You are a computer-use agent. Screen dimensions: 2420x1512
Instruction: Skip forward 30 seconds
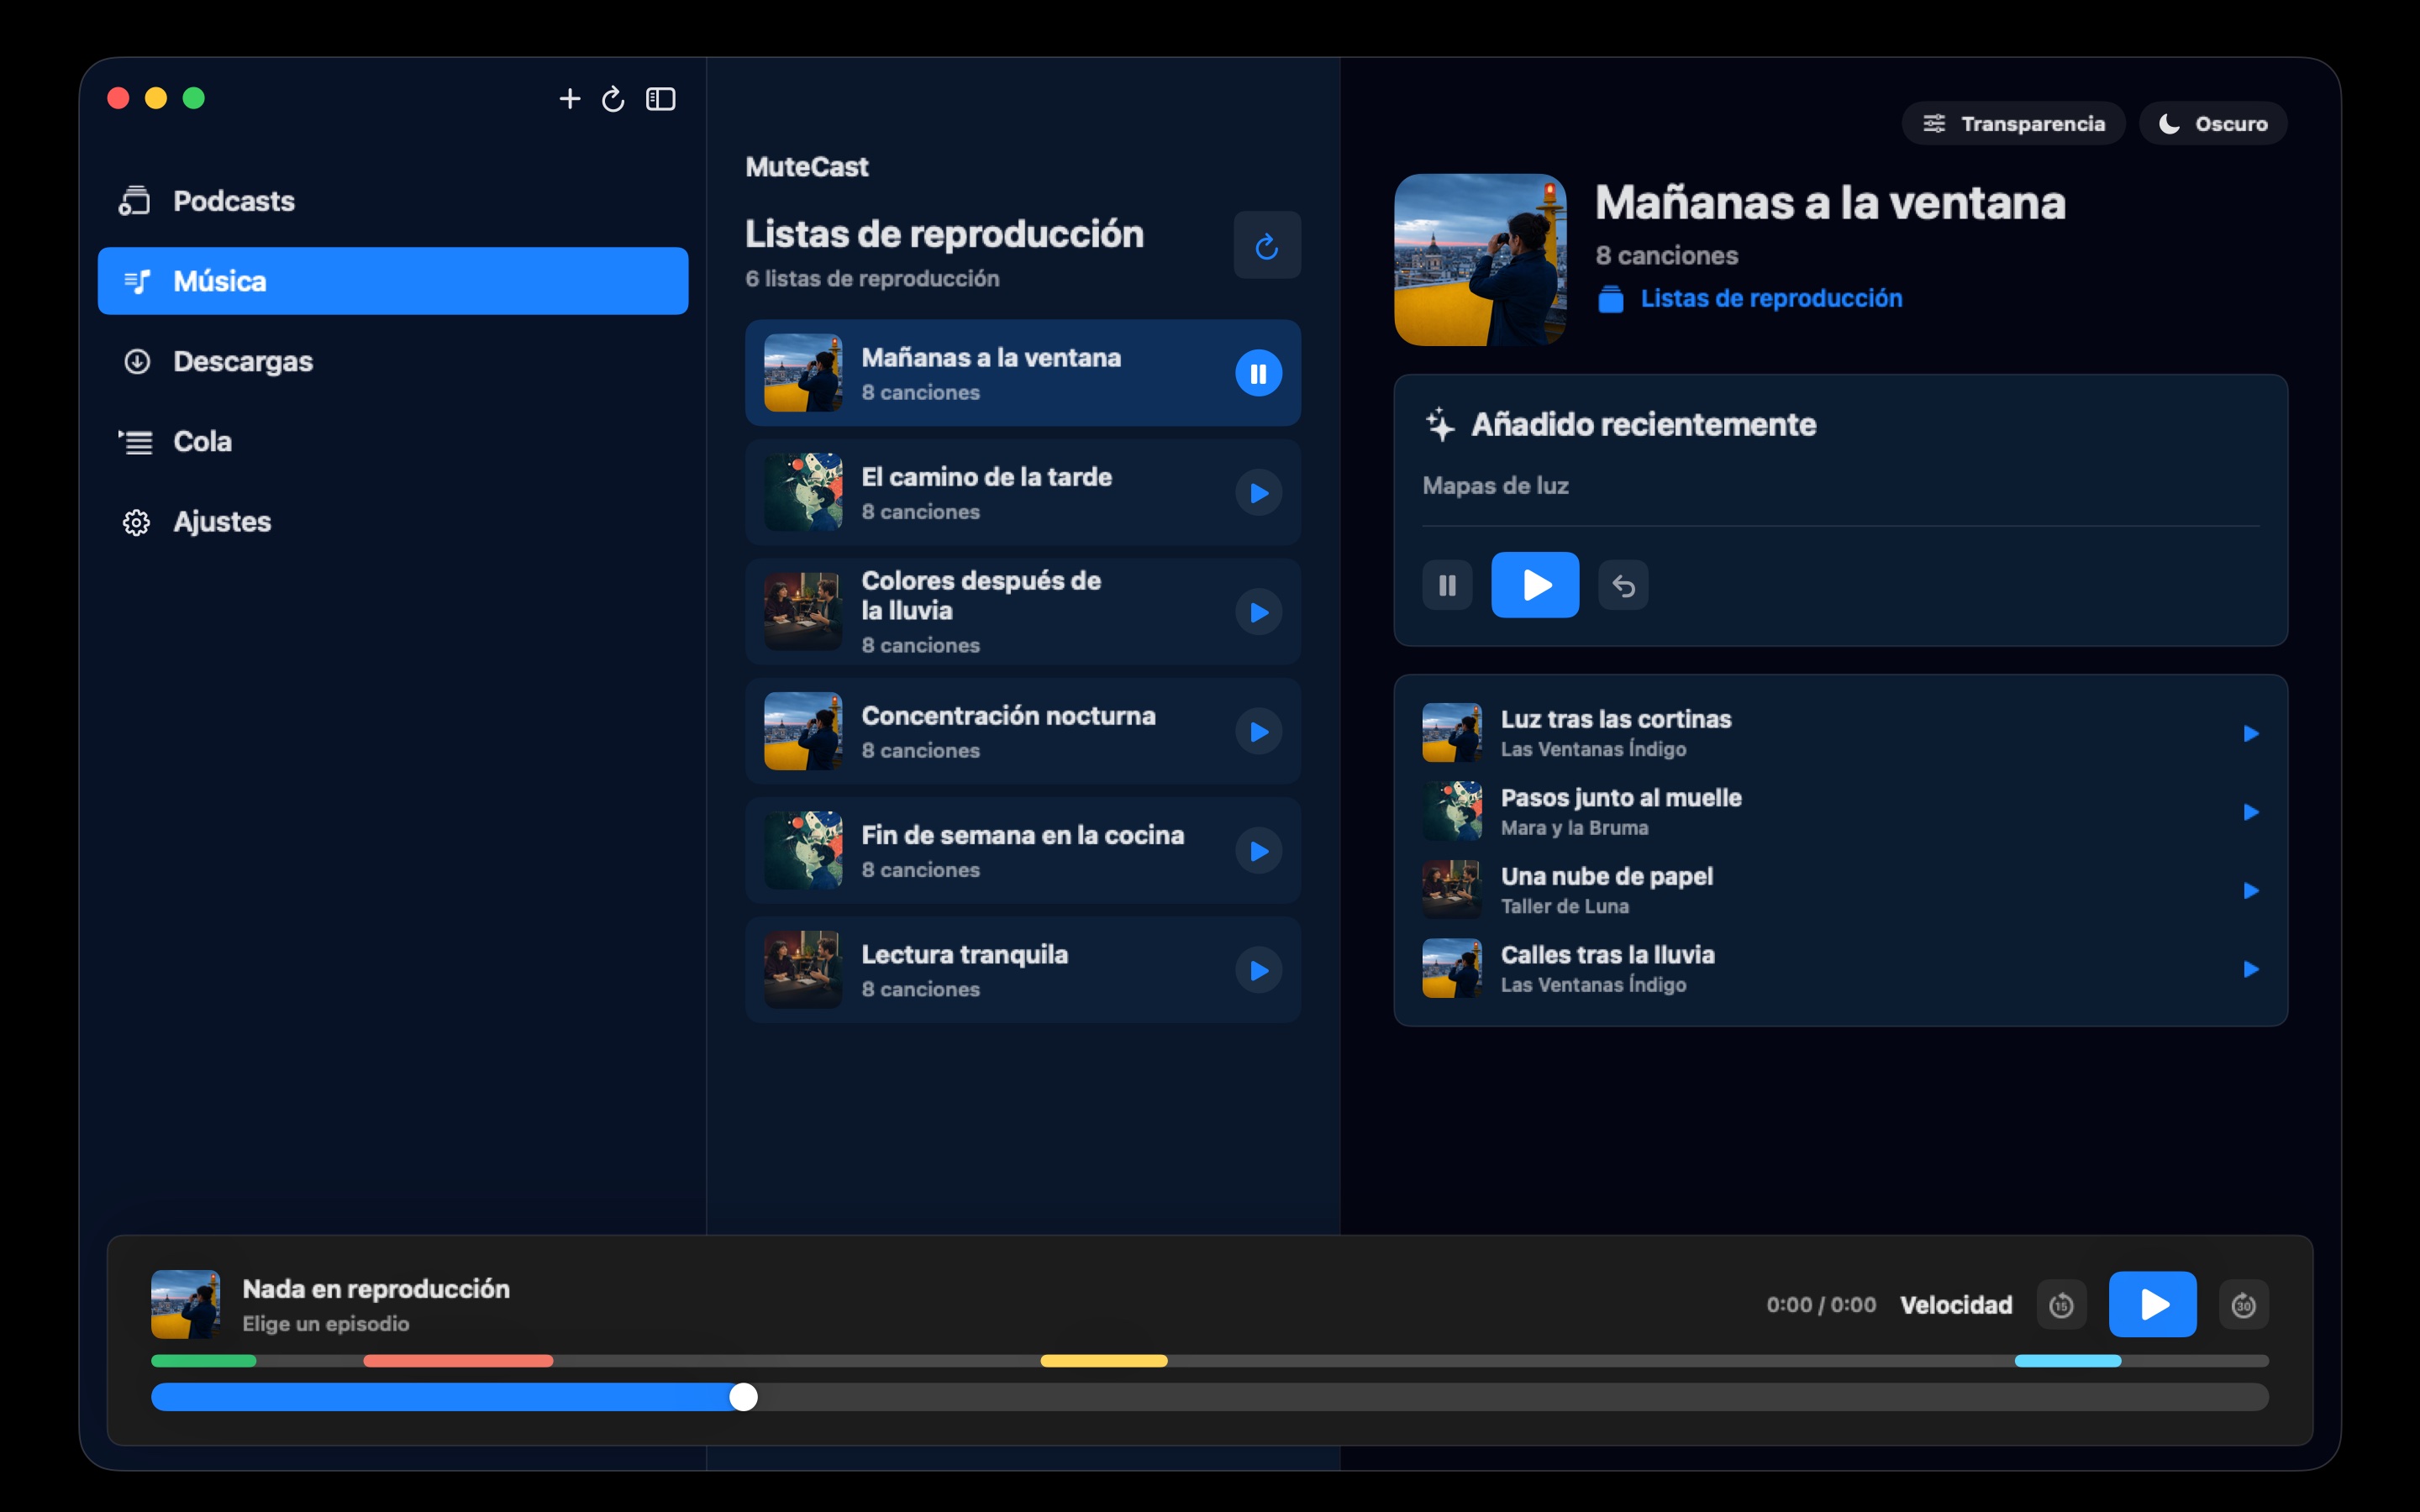[2243, 1305]
